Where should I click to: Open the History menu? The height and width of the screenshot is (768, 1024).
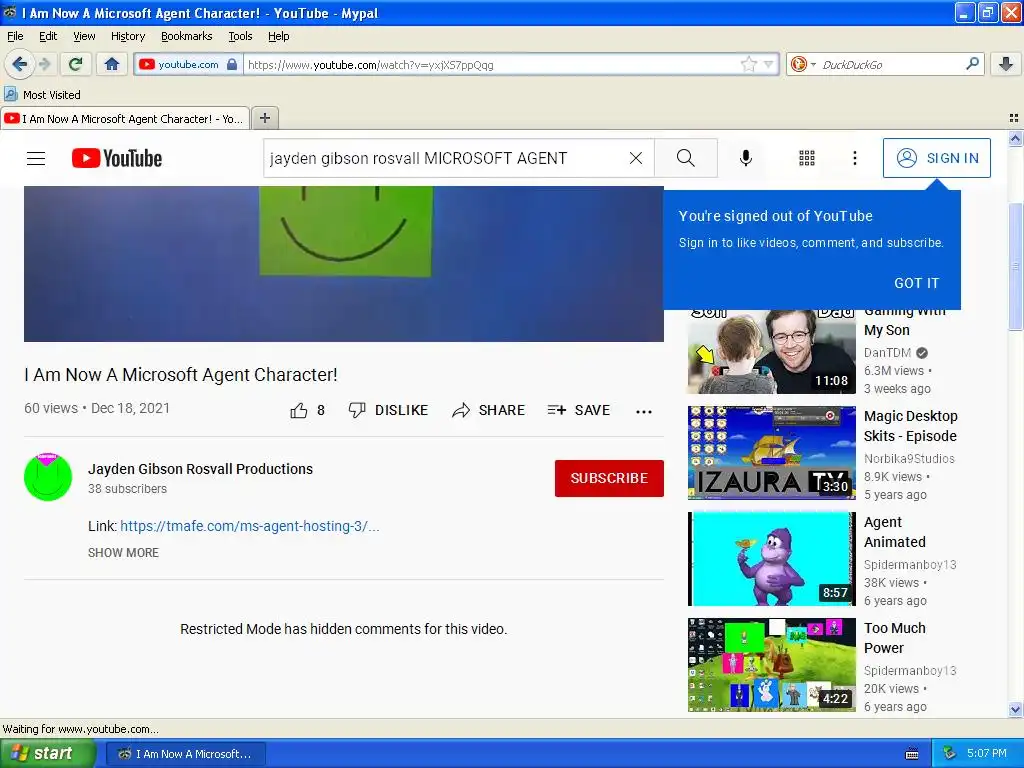tap(128, 36)
